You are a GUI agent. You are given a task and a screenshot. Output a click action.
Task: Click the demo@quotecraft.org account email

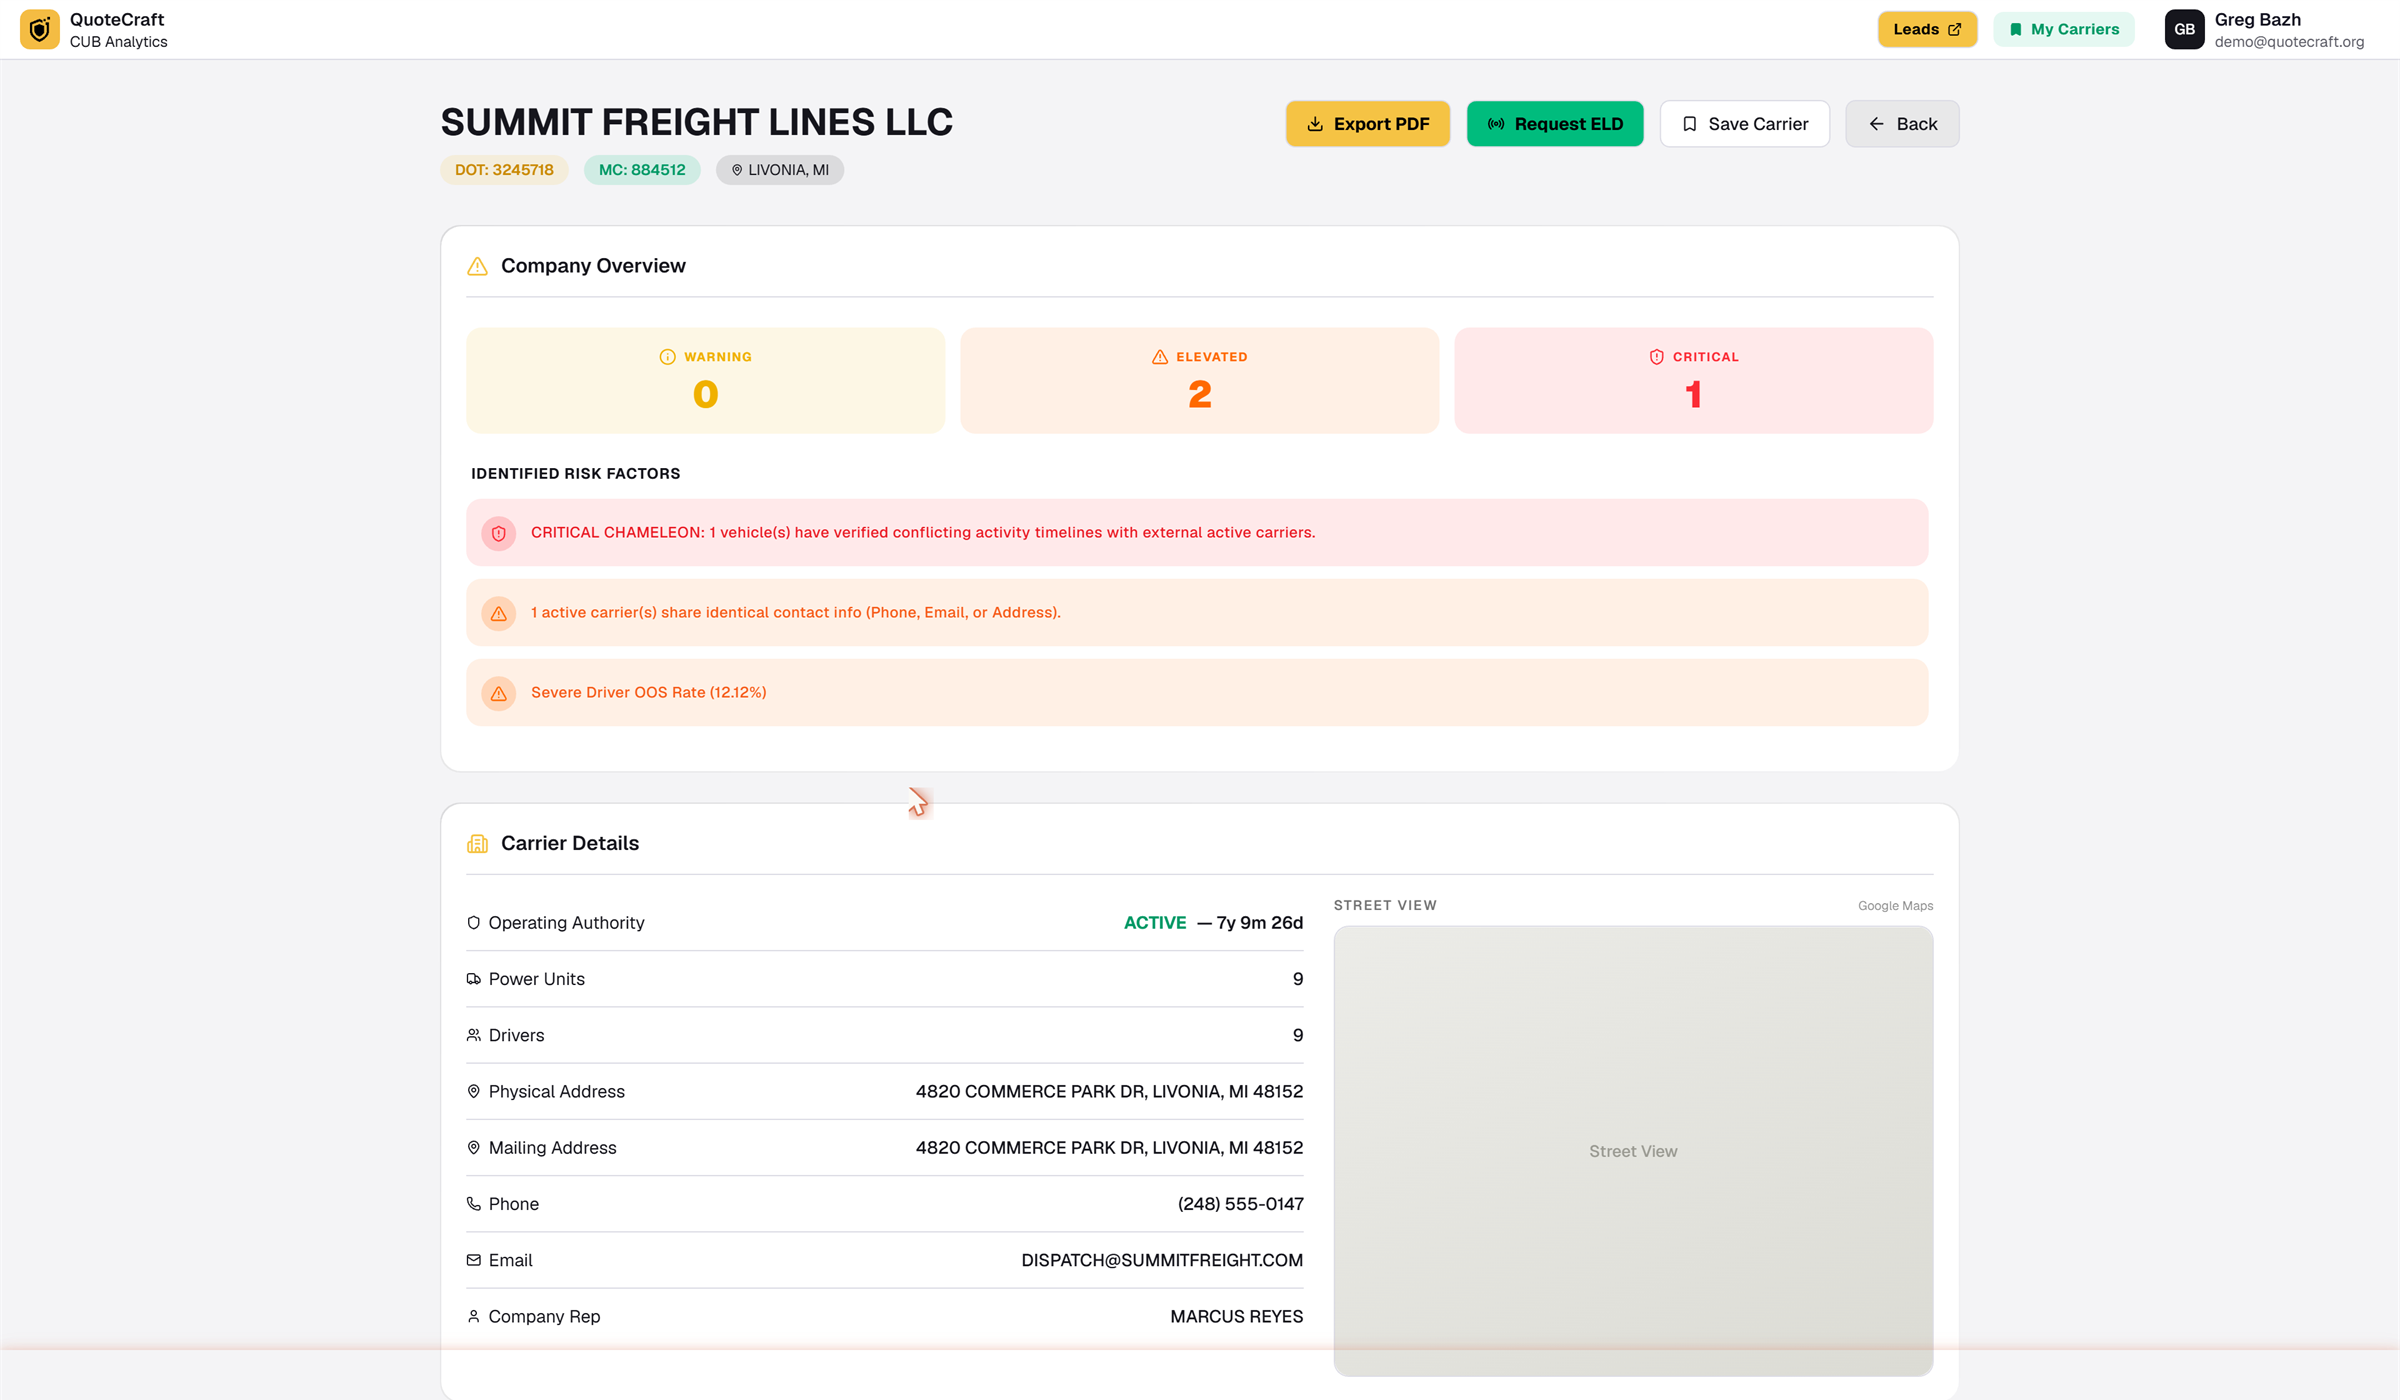(2289, 42)
